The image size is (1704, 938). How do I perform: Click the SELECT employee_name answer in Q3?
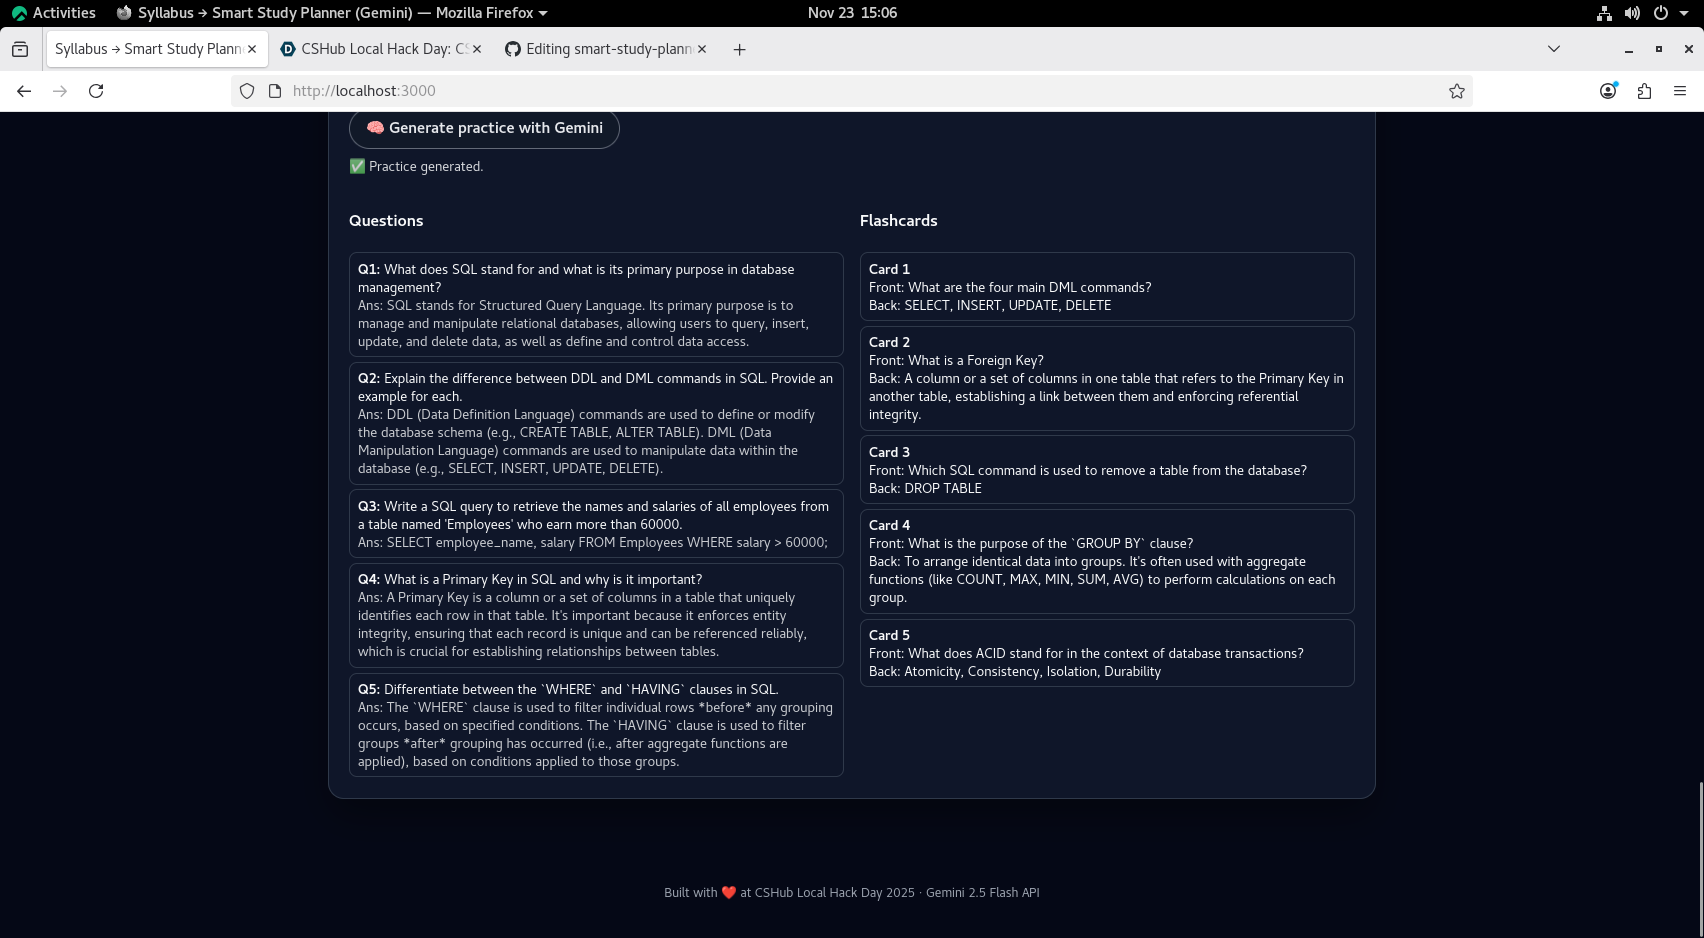coord(593,543)
